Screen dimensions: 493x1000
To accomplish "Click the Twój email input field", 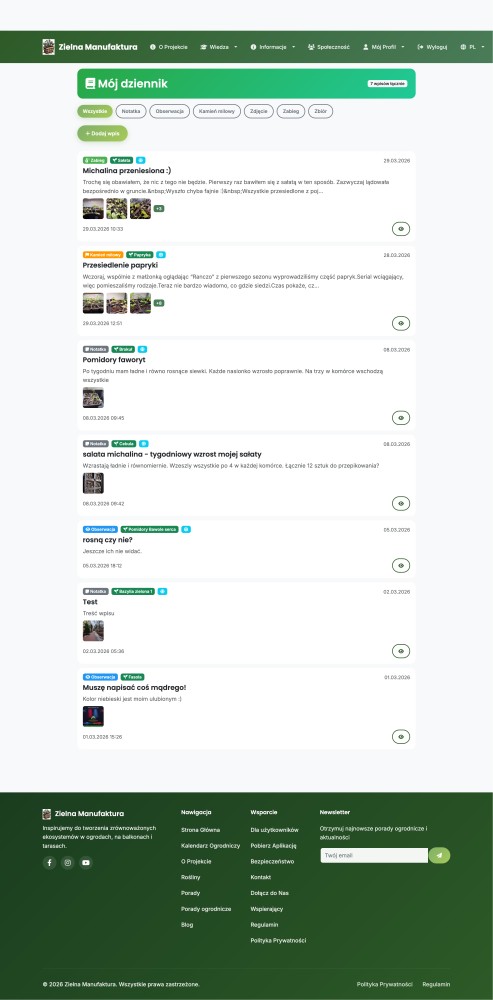I will (374, 855).
